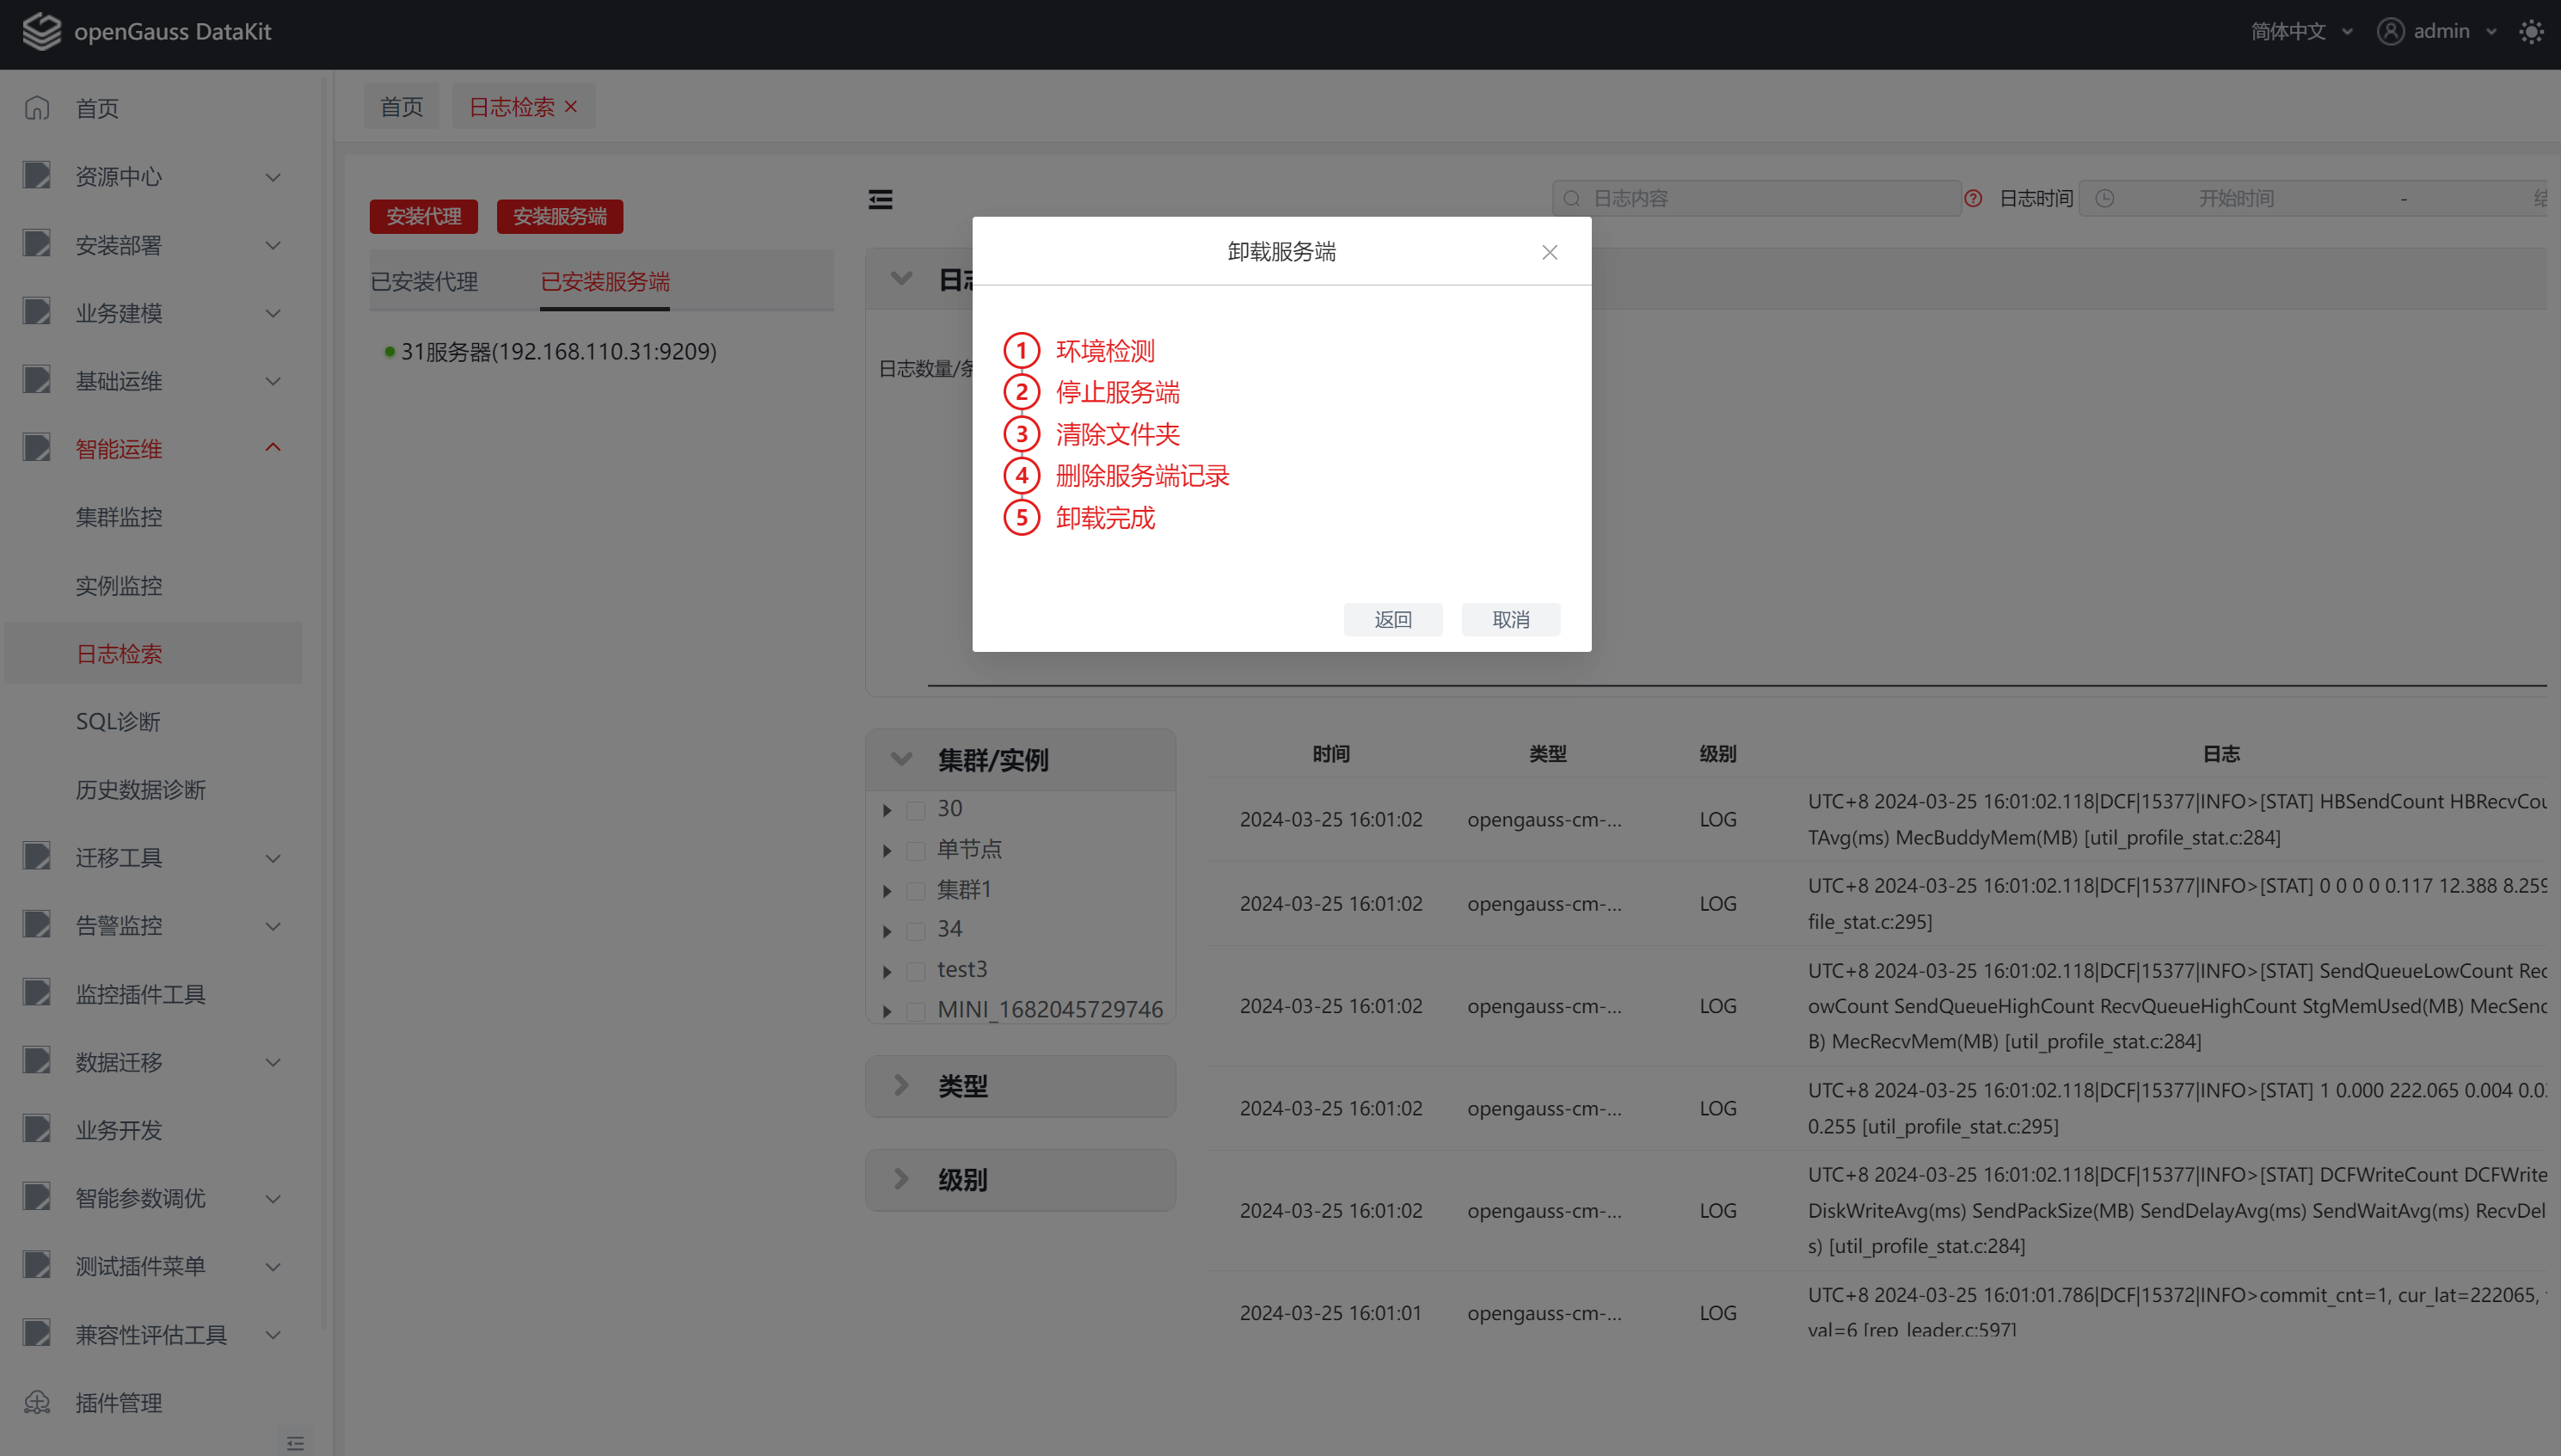Click the 安装代理 button
2561x1456 pixels.
424,216
